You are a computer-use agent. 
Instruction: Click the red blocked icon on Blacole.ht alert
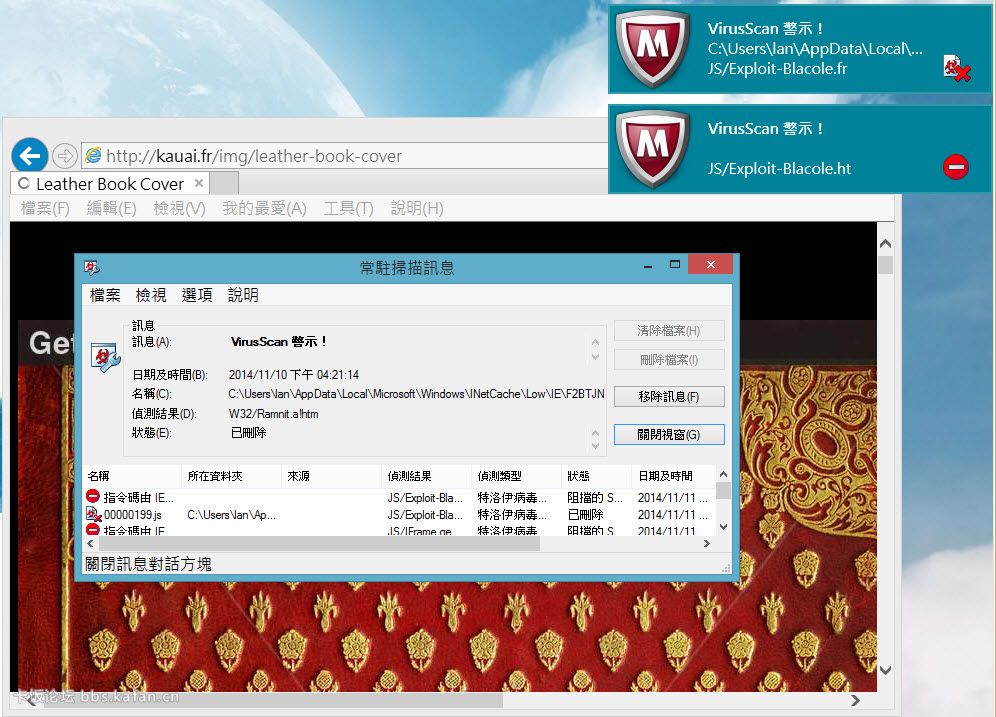955,168
